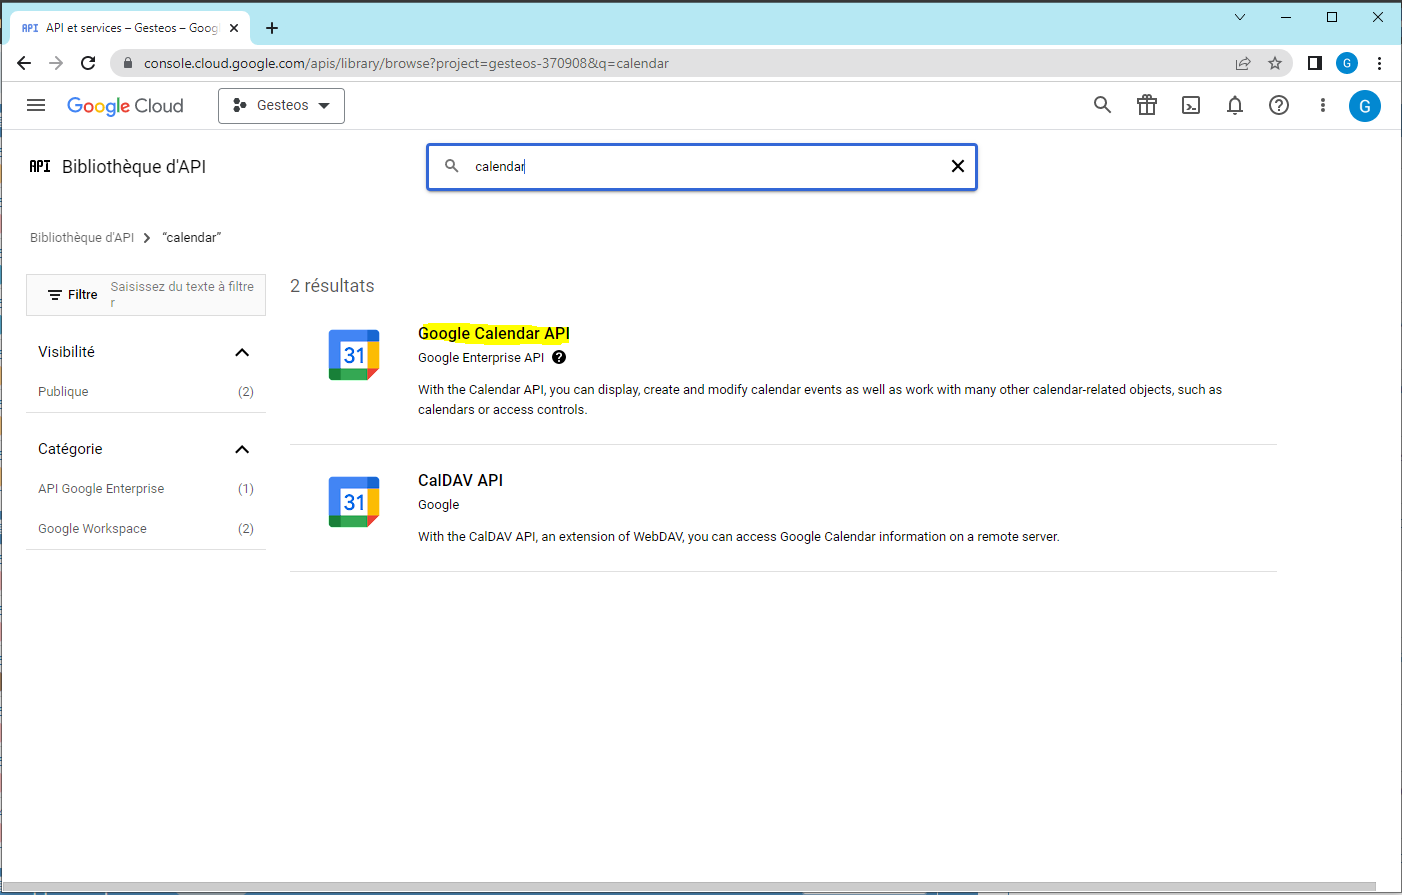Clear the calendar search text with X

point(957,166)
